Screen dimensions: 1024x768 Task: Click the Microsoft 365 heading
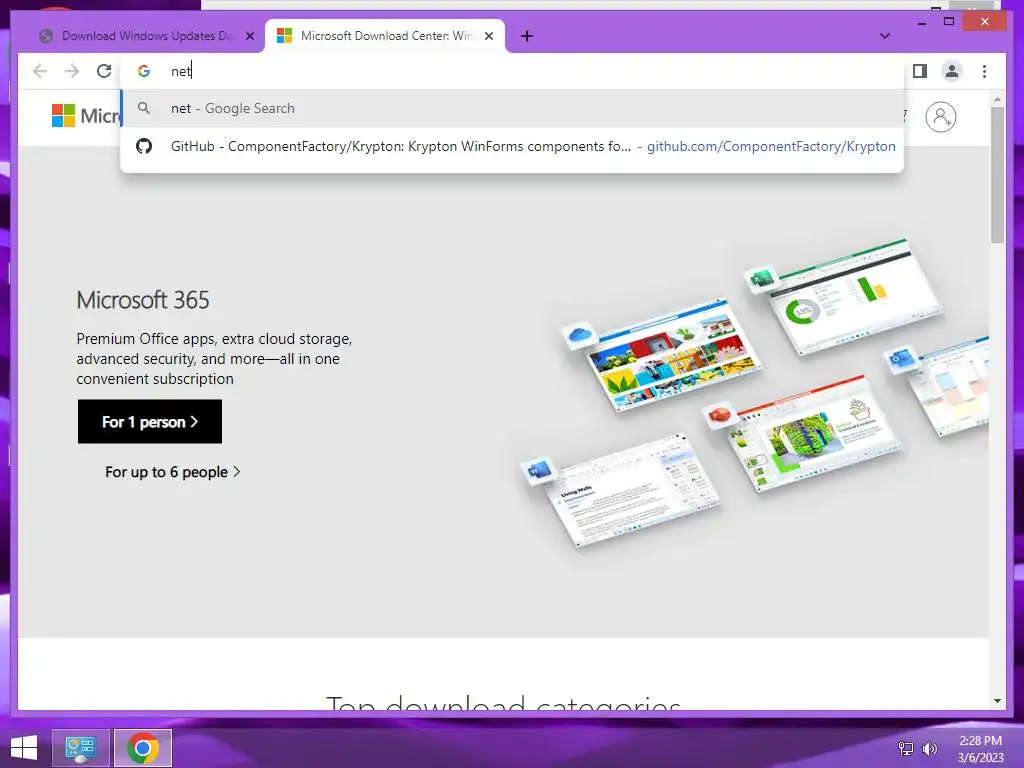pyautogui.click(x=143, y=300)
